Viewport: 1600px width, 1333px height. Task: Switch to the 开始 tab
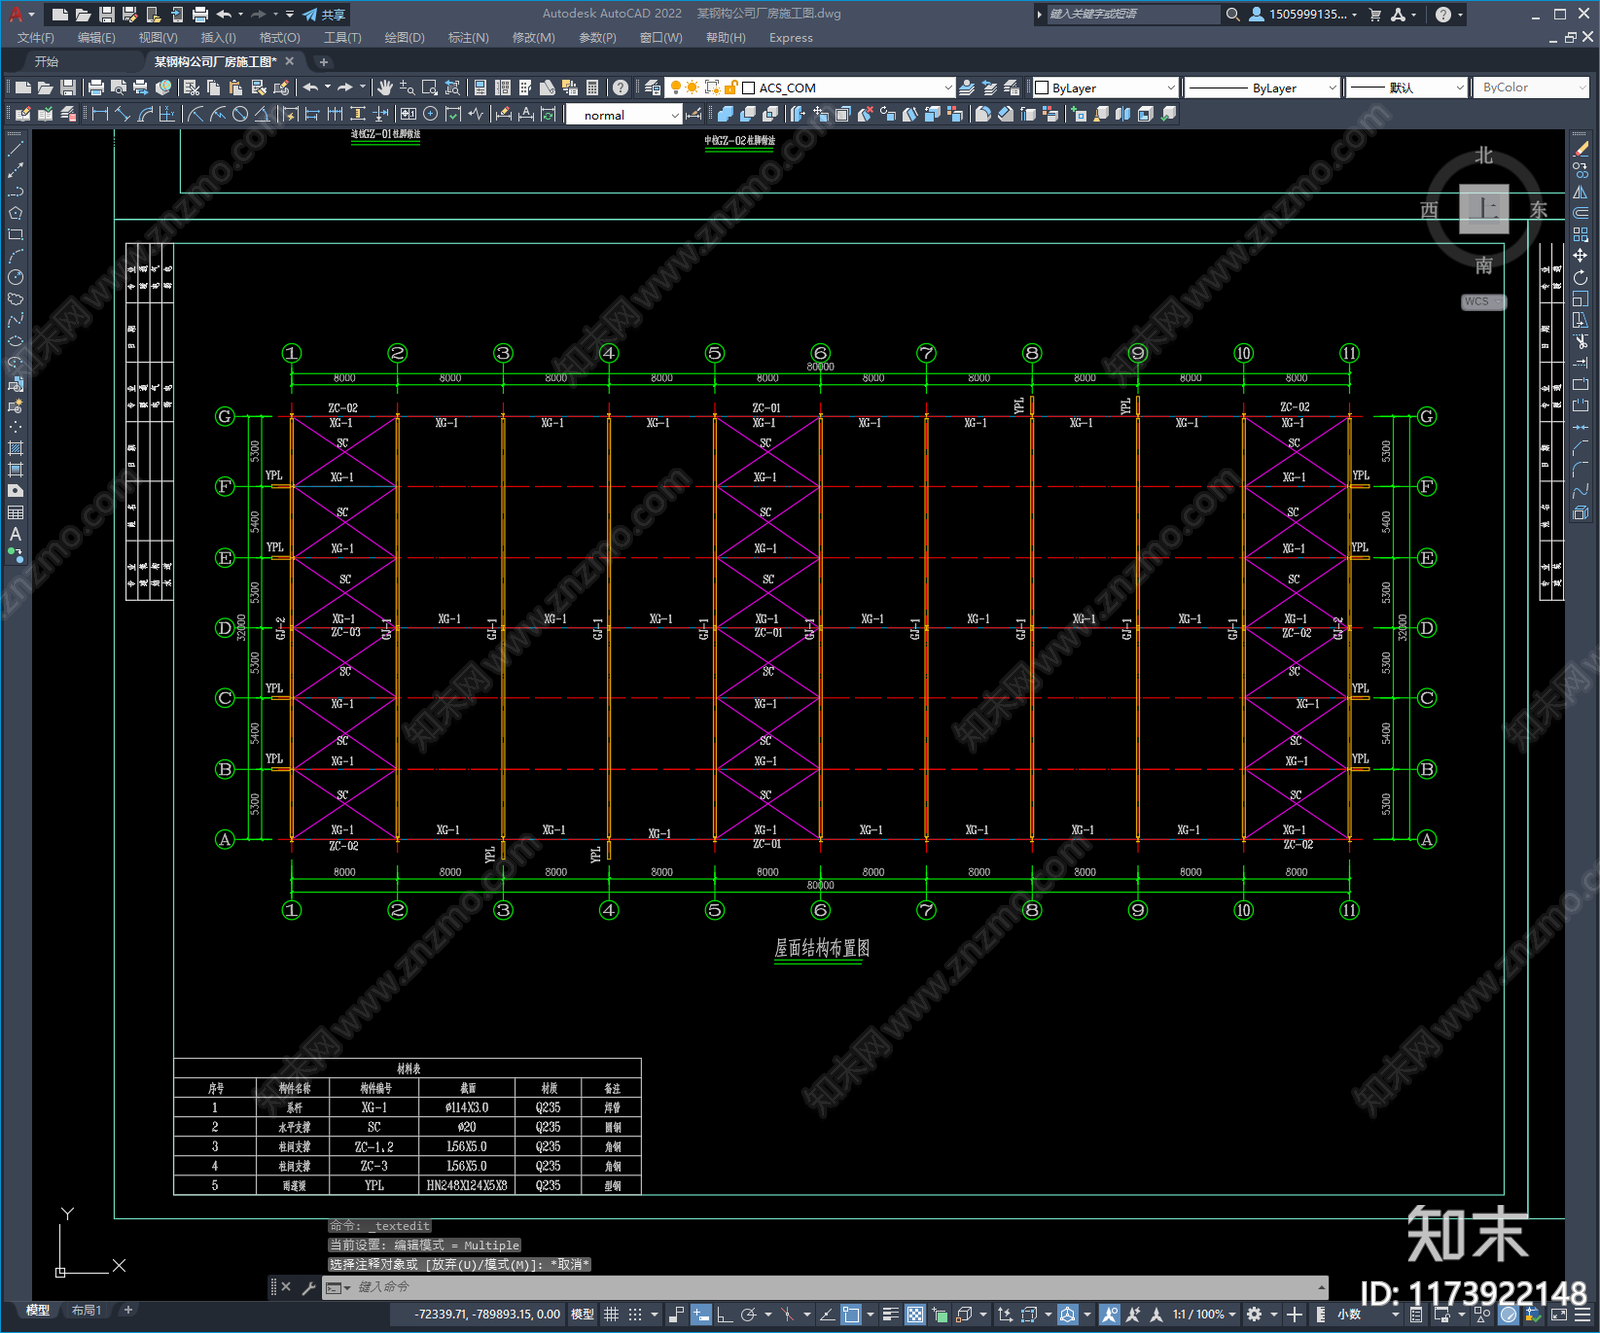pos(47,62)
